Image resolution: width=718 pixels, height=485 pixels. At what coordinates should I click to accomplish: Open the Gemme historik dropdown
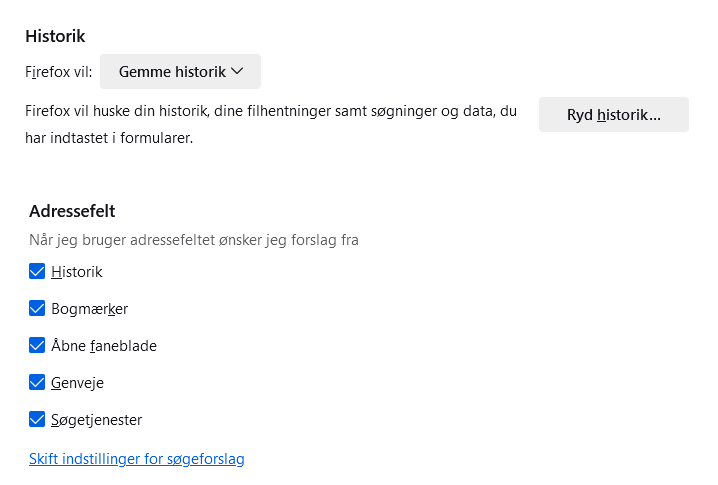180,71
